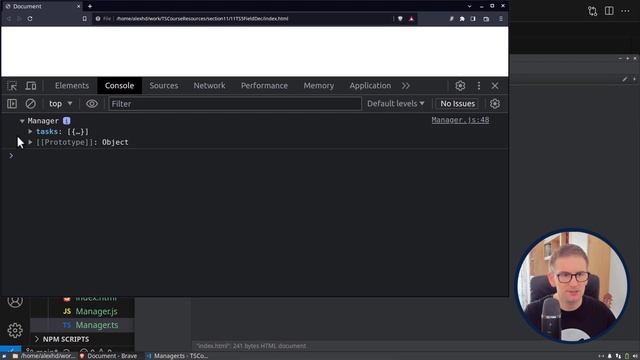Bookmark the page with the bookmark icon
Viewport: 640px width, 360px height.
point(84,19)
